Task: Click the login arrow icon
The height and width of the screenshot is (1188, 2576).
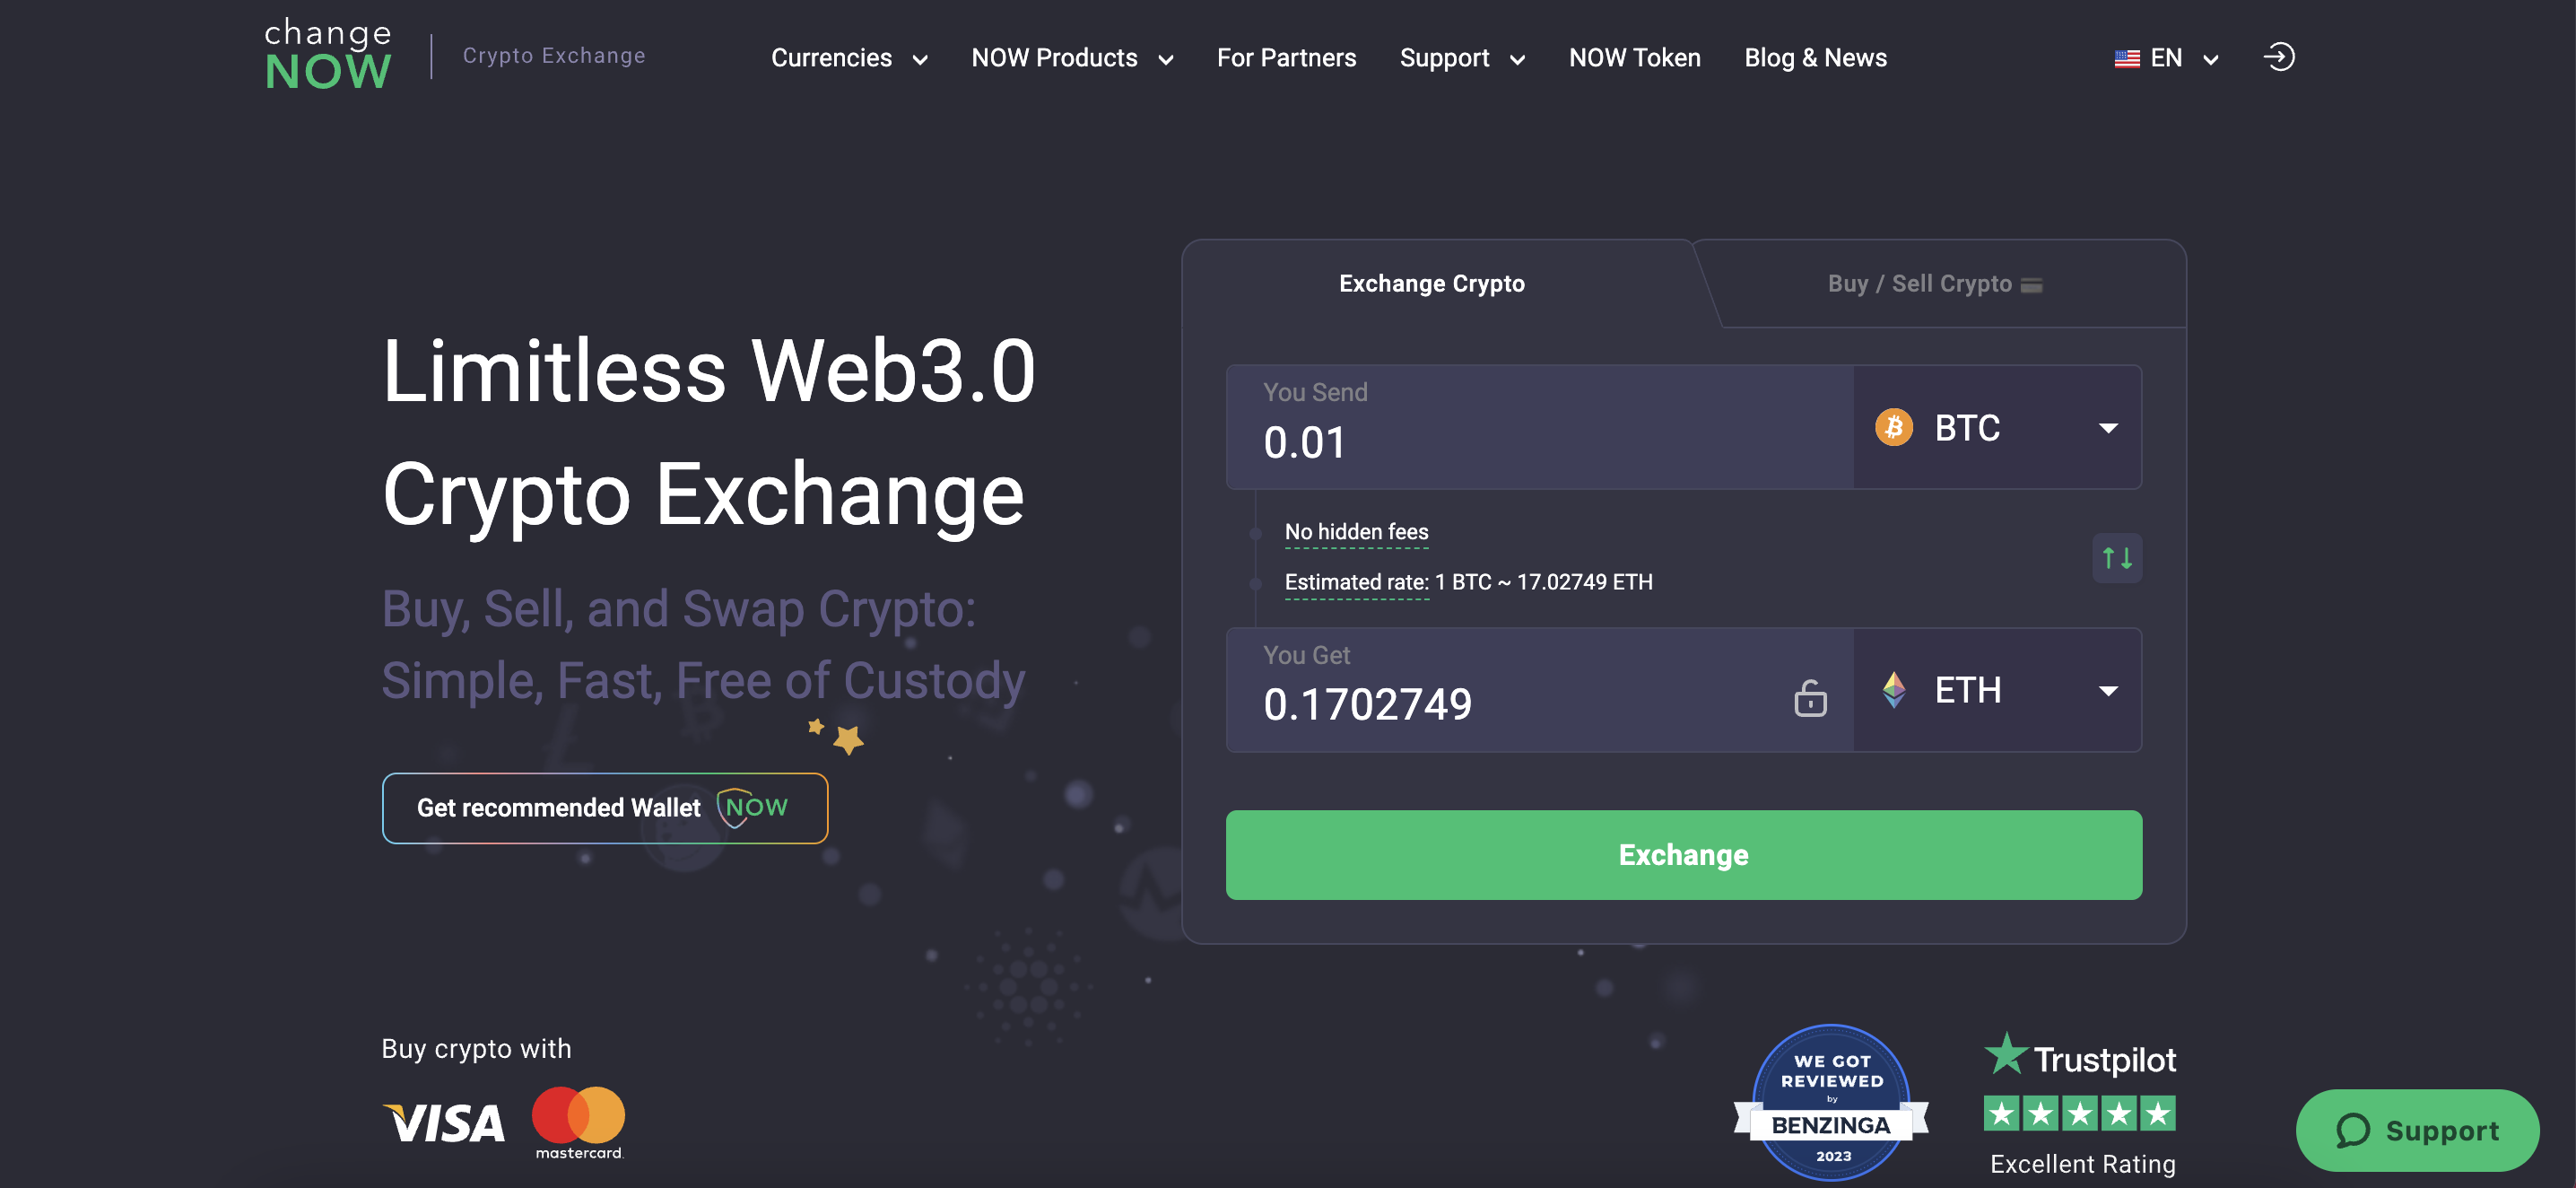Action: [x=2278, y=57]
